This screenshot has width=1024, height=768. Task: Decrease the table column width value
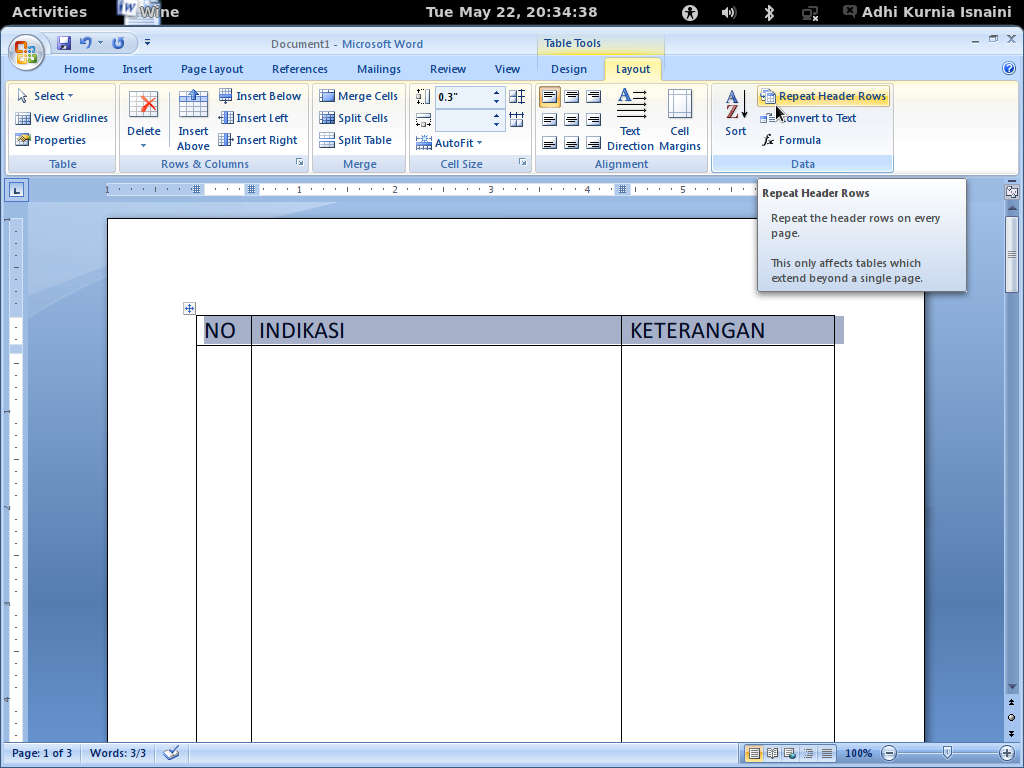[x=496, y=125]
